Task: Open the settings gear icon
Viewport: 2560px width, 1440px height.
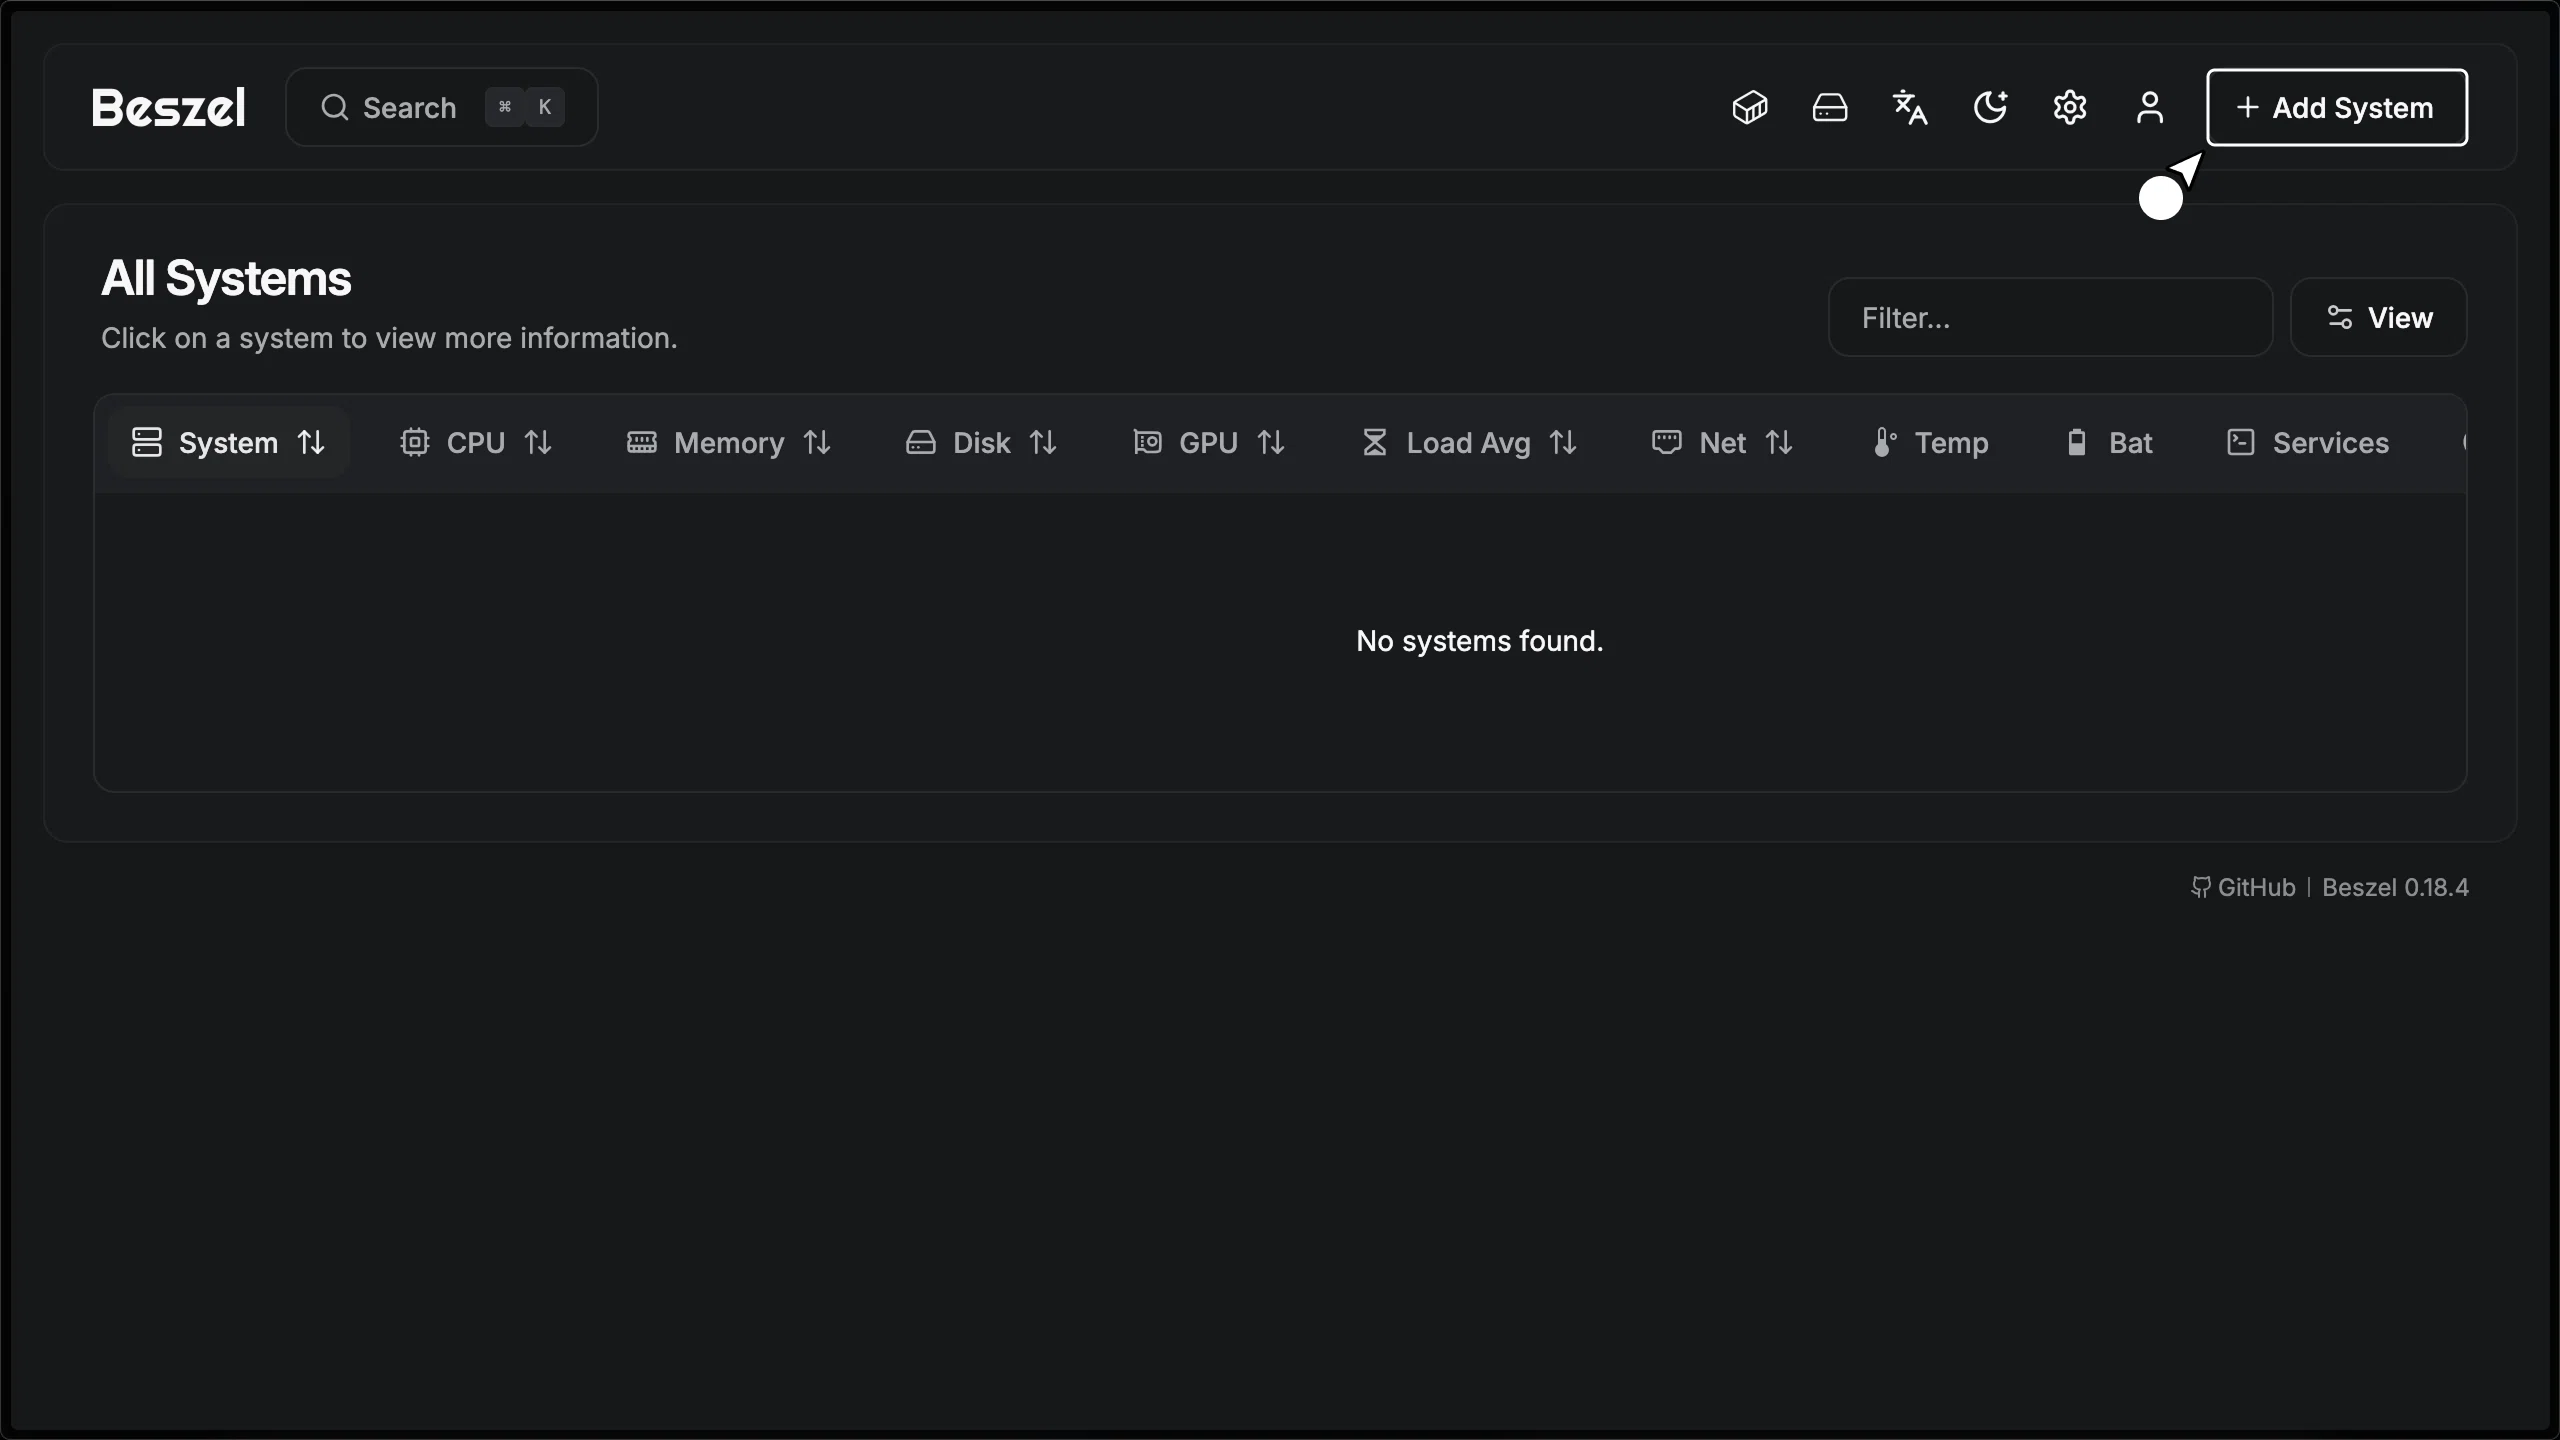Action: [x=2070, y=107]
